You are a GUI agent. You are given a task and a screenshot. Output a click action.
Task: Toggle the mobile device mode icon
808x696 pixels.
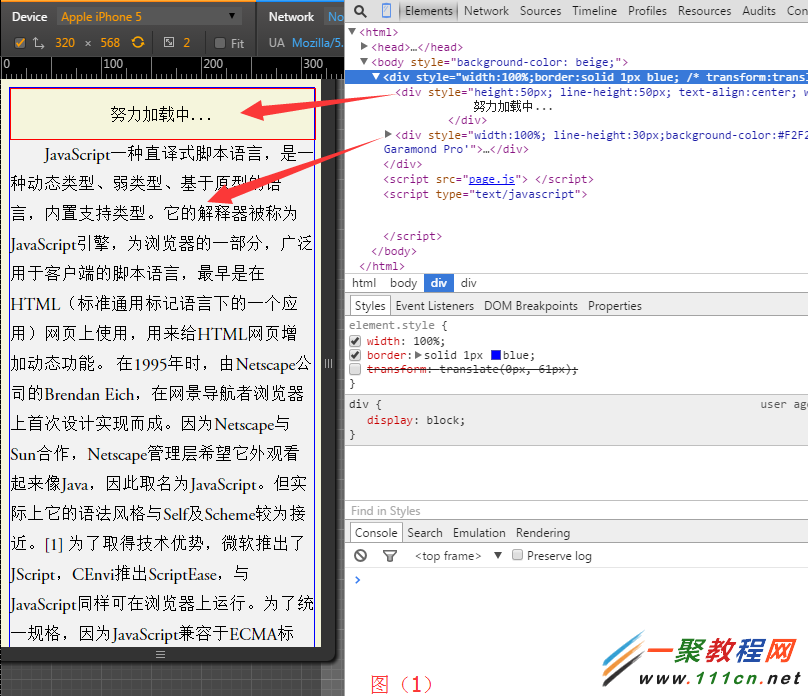tap(386, 10)
